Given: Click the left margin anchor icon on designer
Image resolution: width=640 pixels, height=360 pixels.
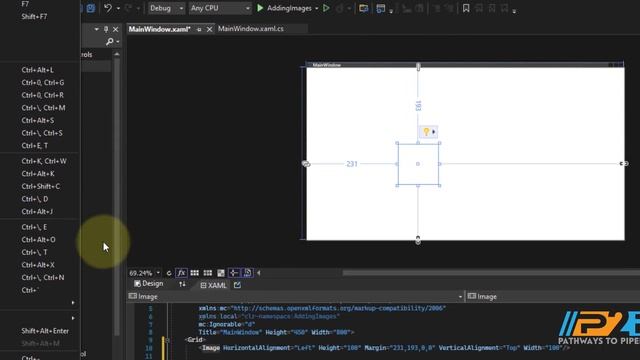Looking at the screenshot, I should point(306,164).
